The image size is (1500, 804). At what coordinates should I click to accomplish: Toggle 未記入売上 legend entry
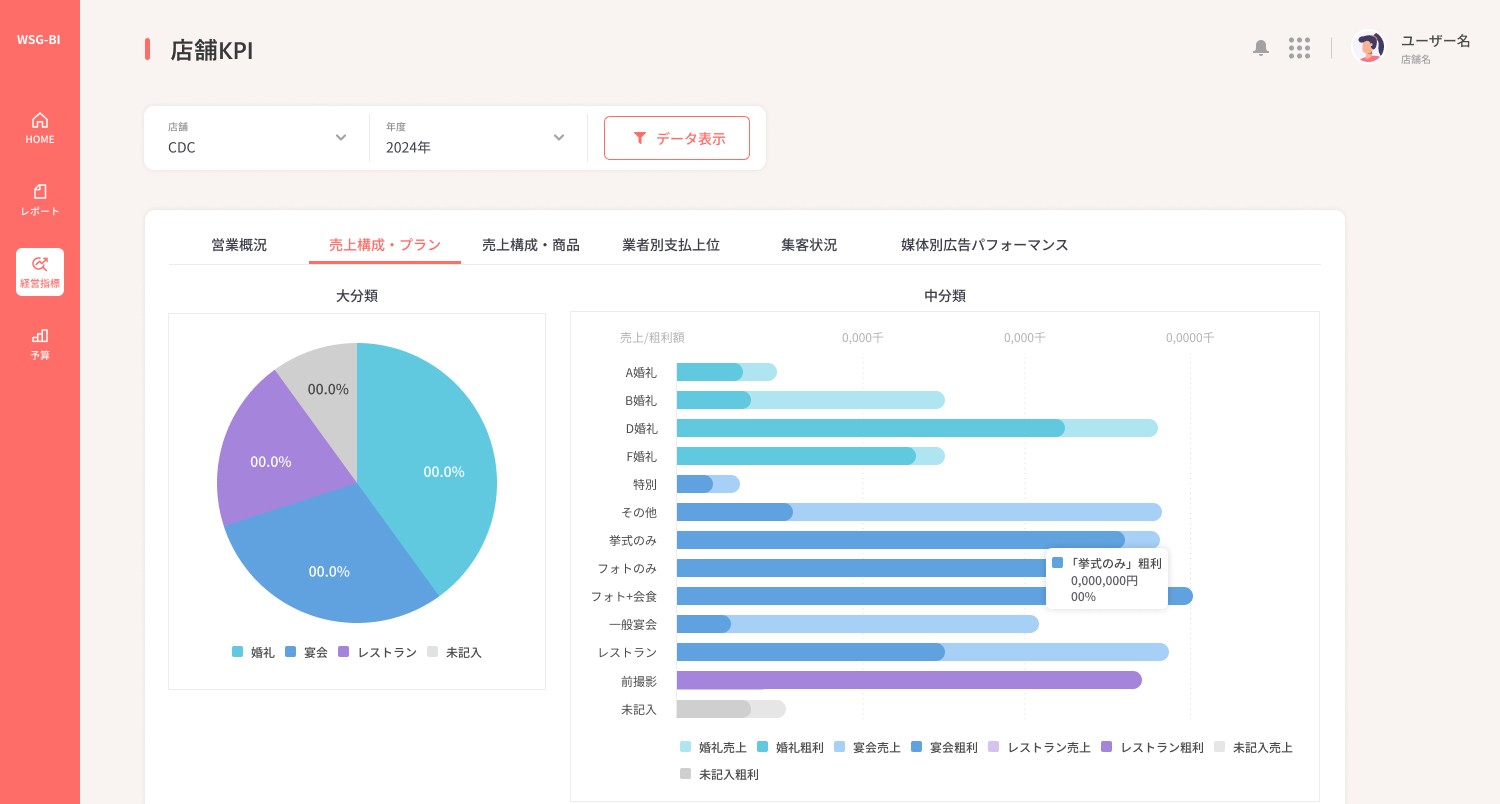1253,747
